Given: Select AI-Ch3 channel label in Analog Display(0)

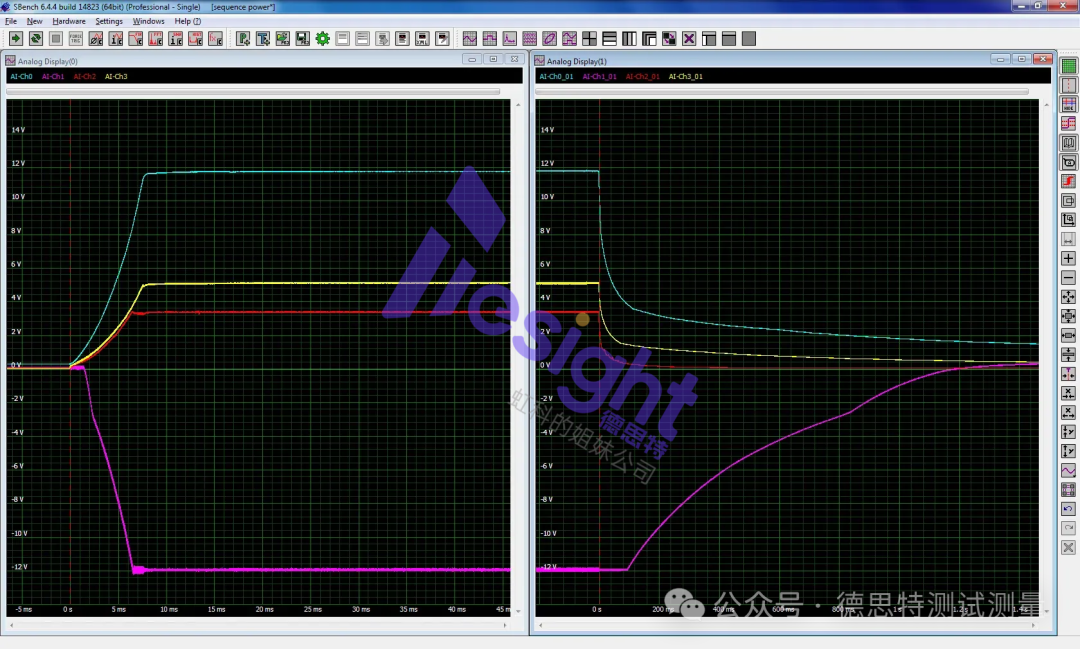Looking at the screenshot, I should tap(116, 76).
